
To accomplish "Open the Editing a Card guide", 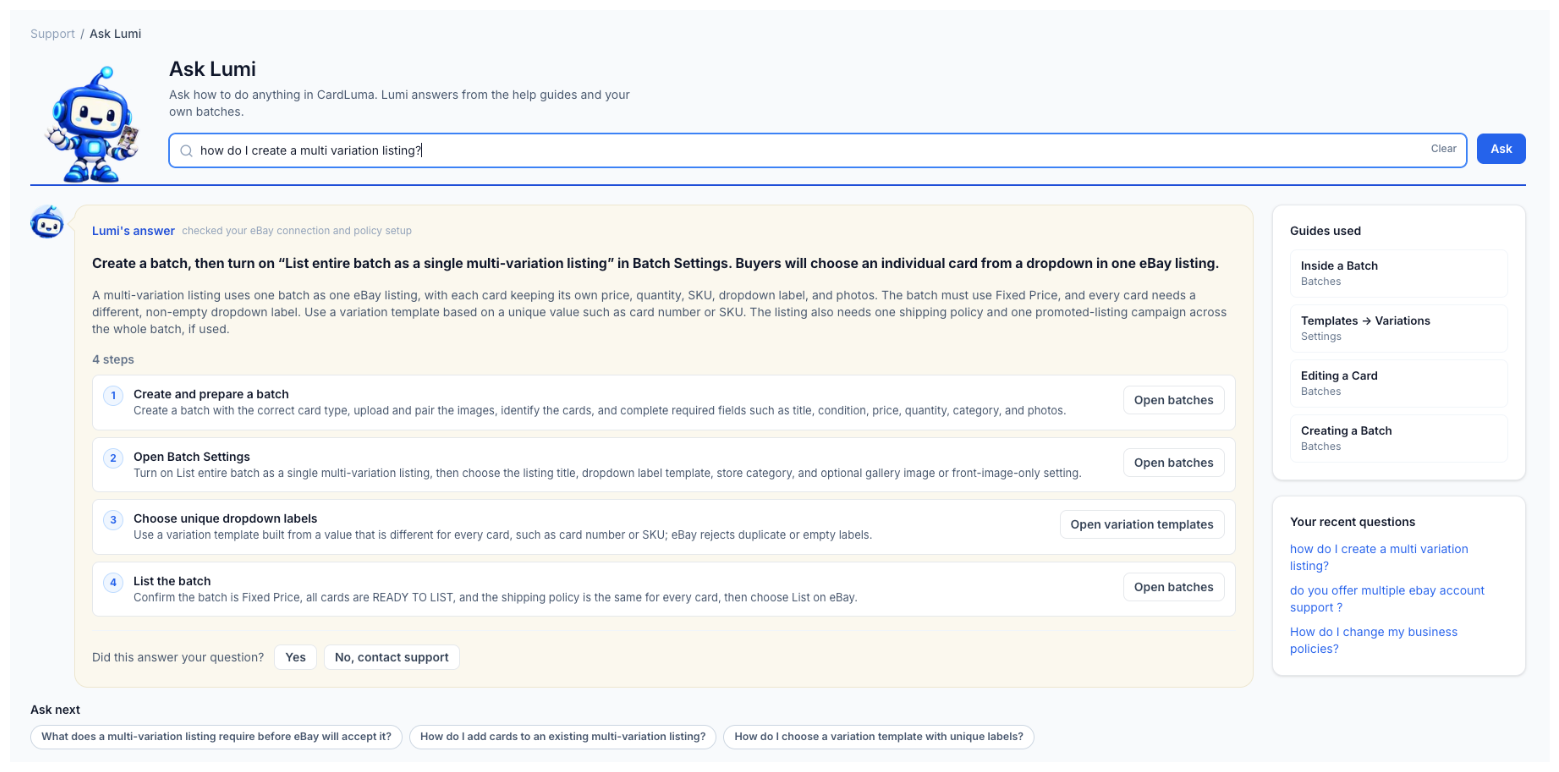I will pos(1399,383).
